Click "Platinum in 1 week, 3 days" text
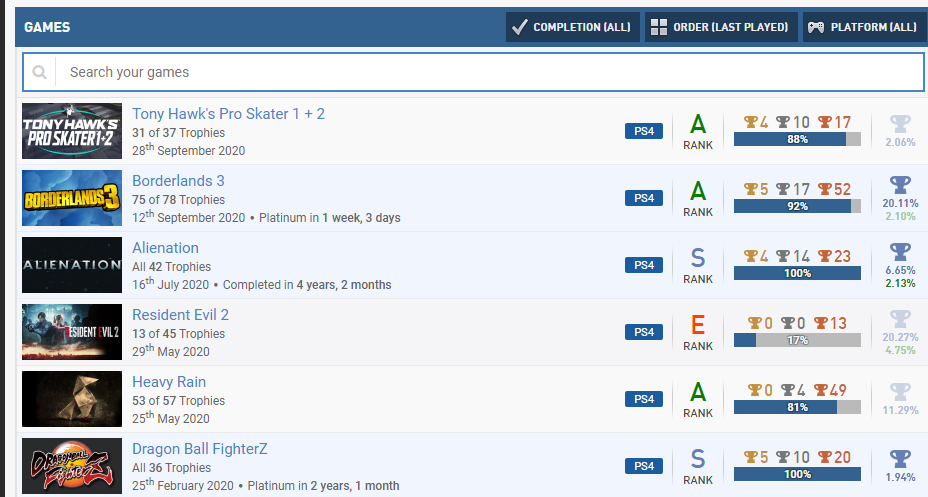The height and width of the screenshot is (497, 928). [330, 218]
